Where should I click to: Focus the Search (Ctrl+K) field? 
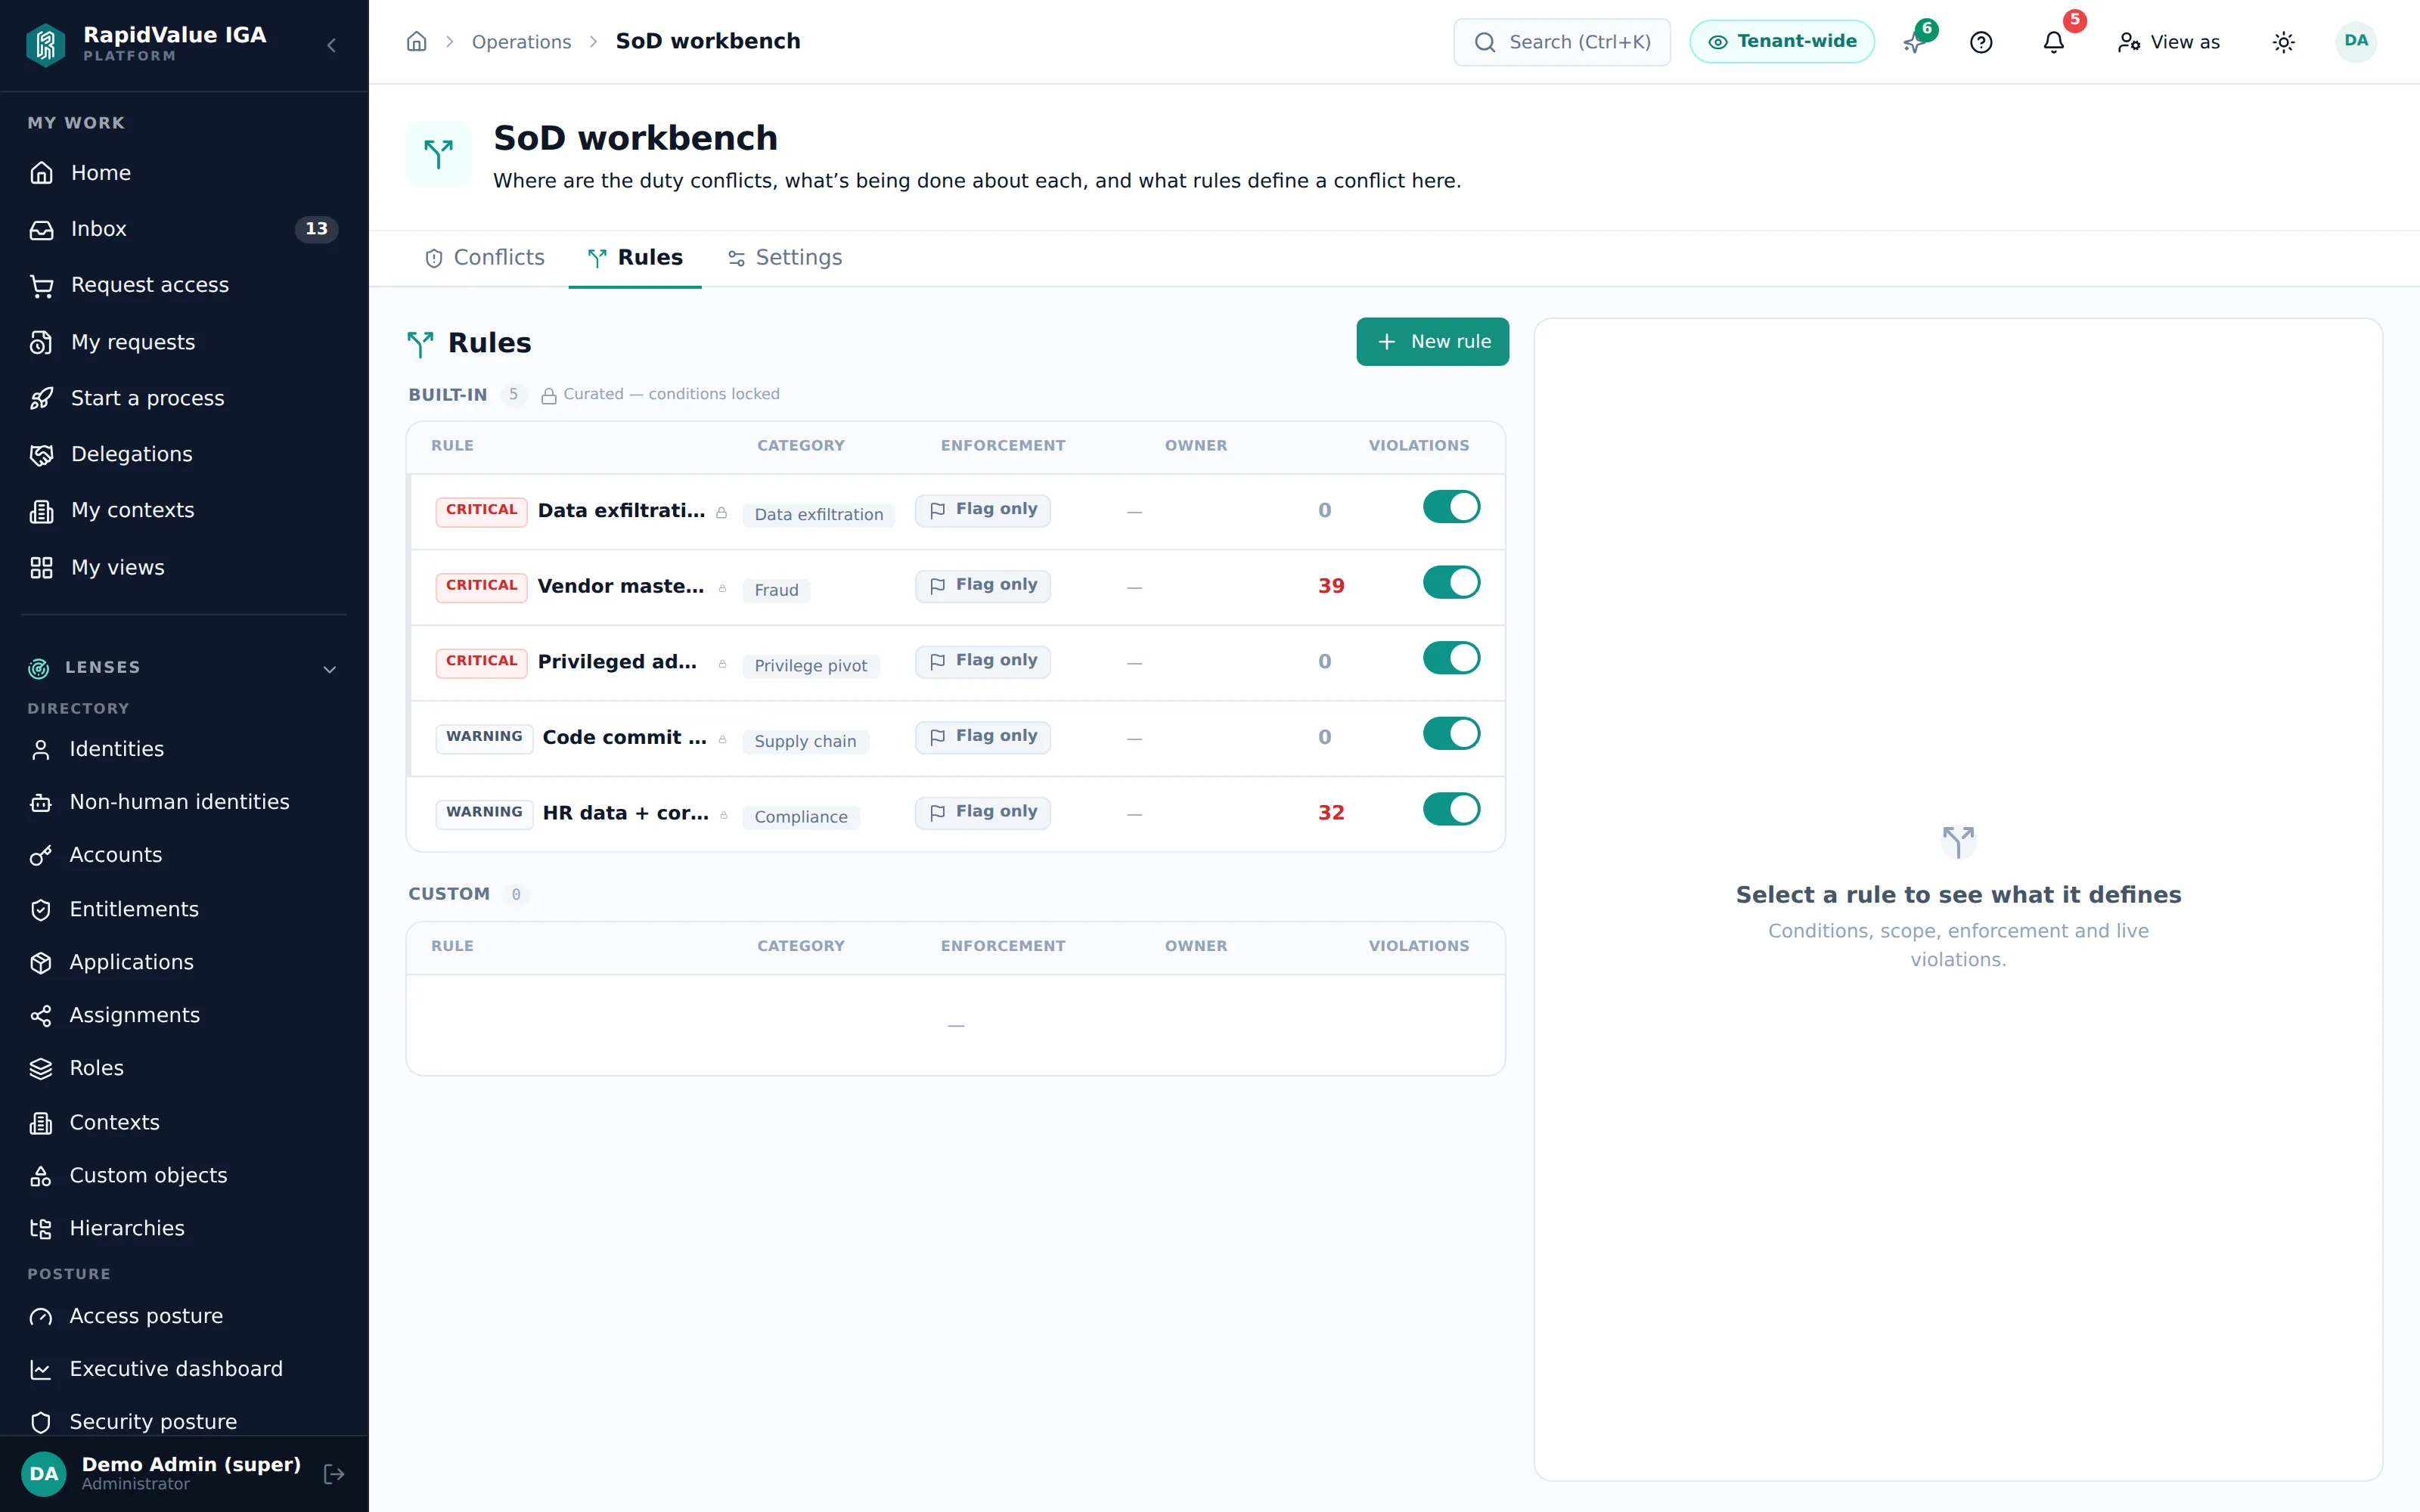coord(1561,42)
